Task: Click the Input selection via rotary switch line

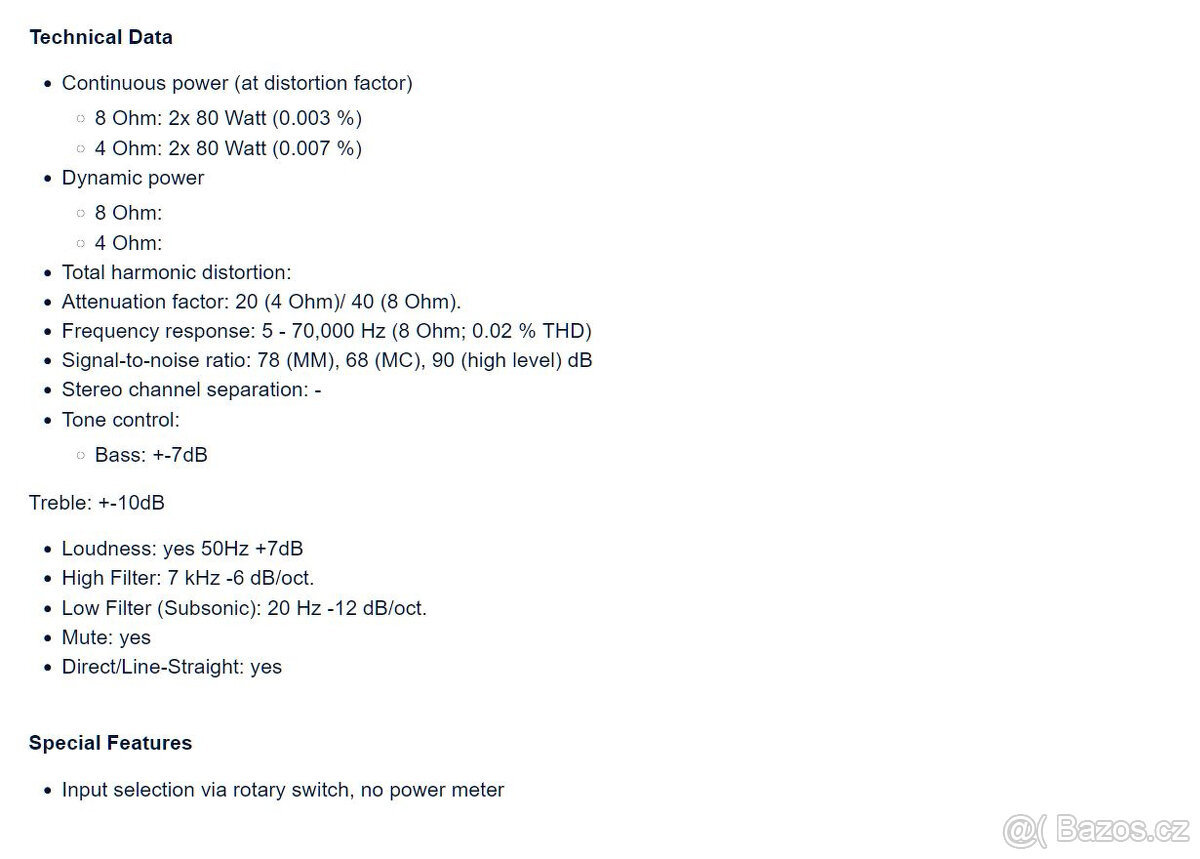Action: point(283,790)
